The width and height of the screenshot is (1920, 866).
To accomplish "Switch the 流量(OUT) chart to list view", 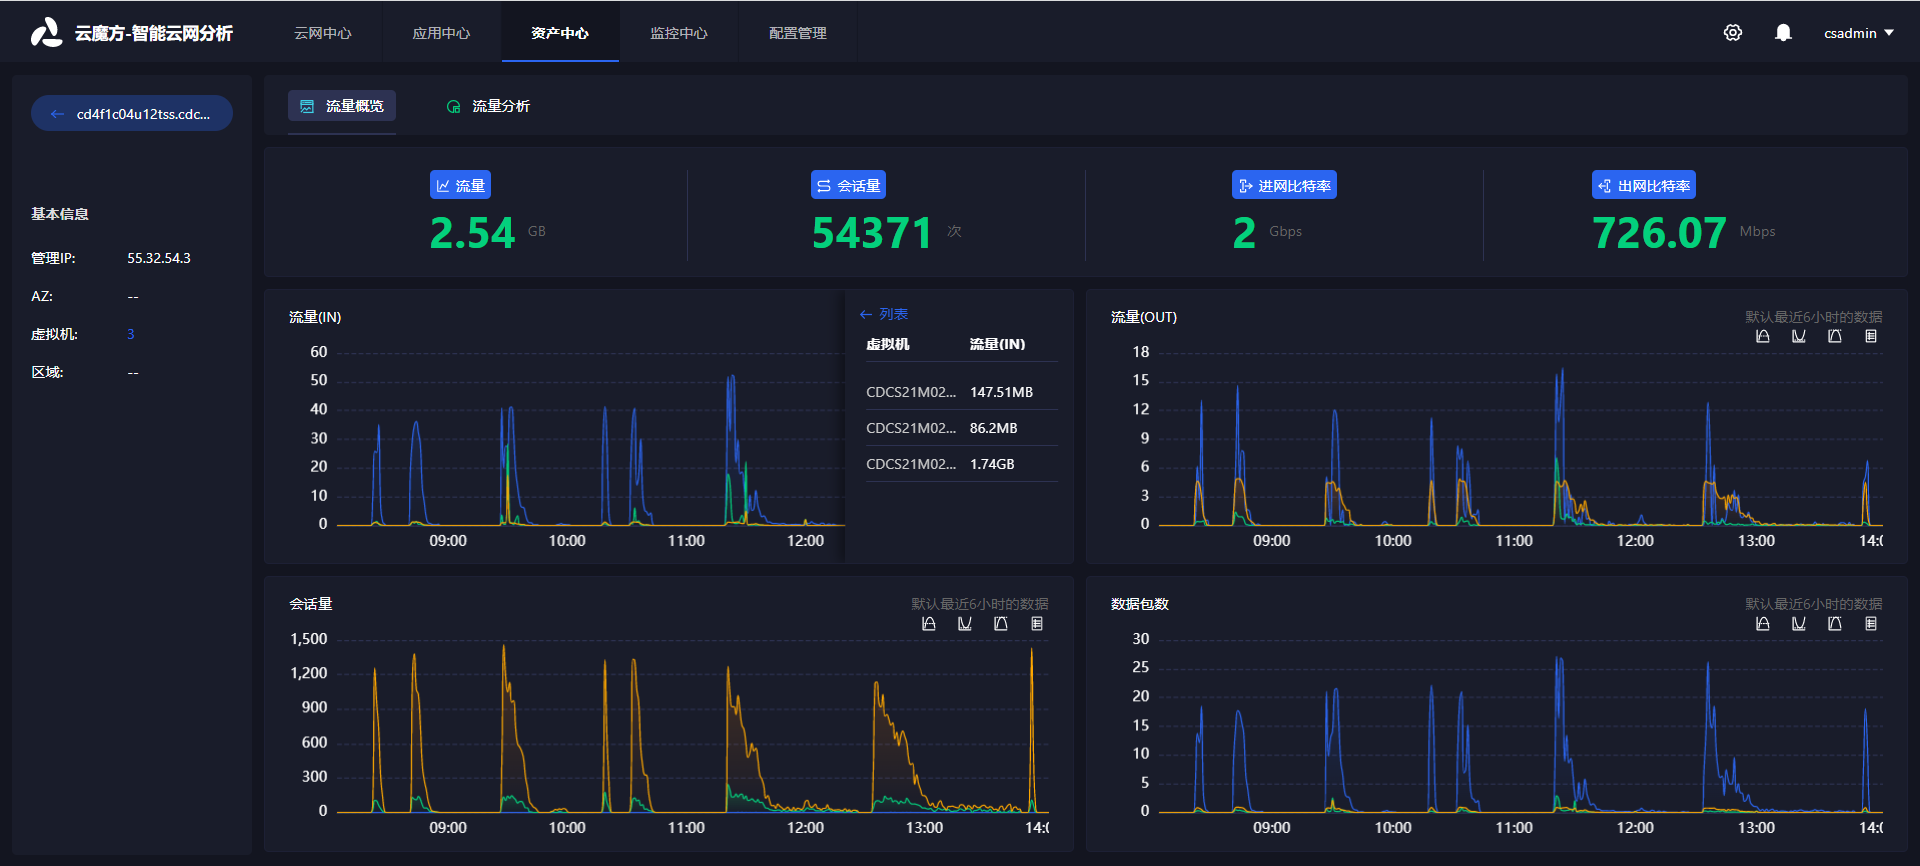I will (x=1871, y=337).
